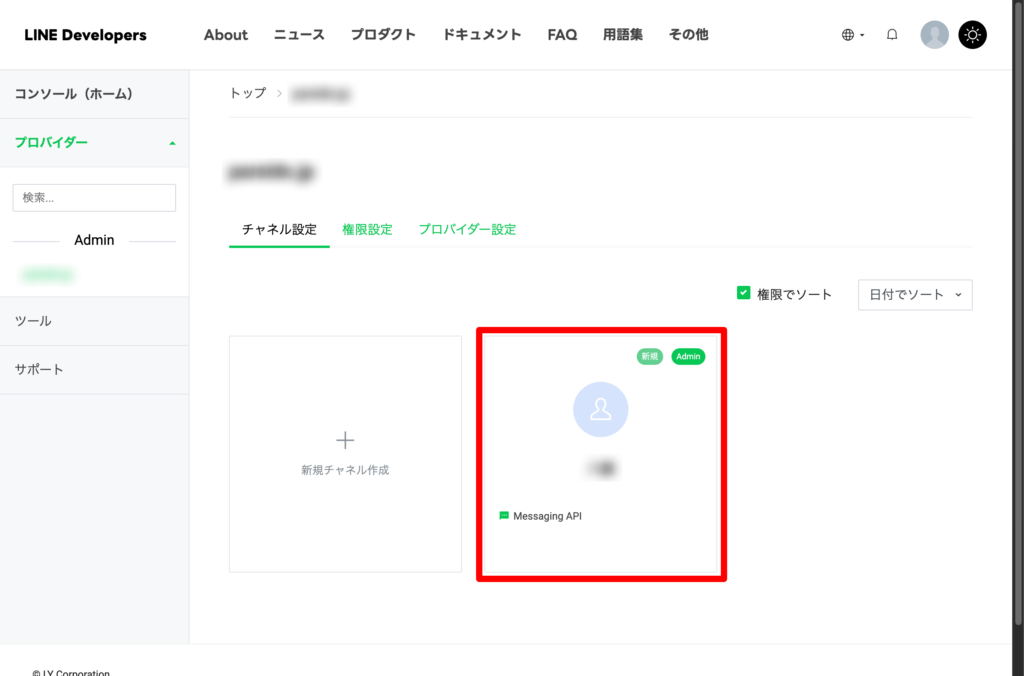
Task: Click the 新規 badge on channel card
Action: pyautogui.click(x=649, y=357)
